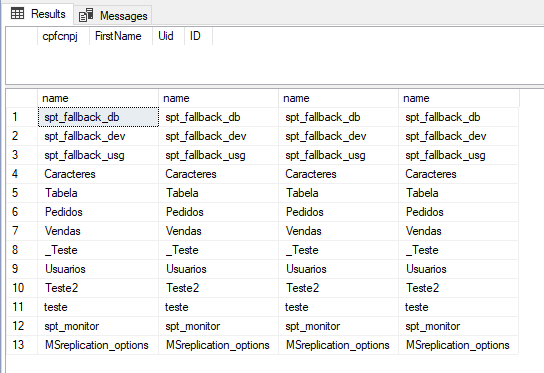Screen dimensions: 544x373
Task: Click the Results grid icon
Action: (x=17, y=14)
